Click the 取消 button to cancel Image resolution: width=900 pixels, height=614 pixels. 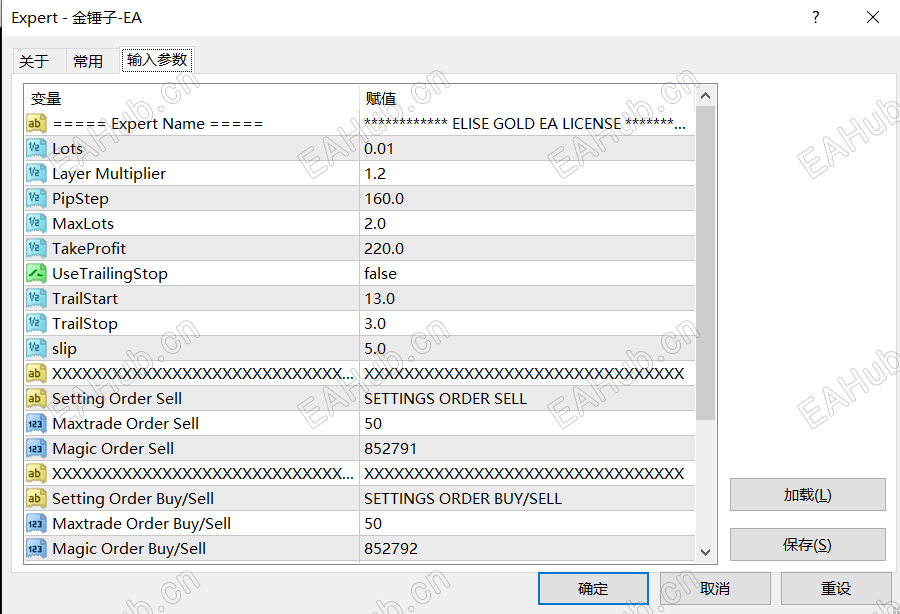click(714, 588)
